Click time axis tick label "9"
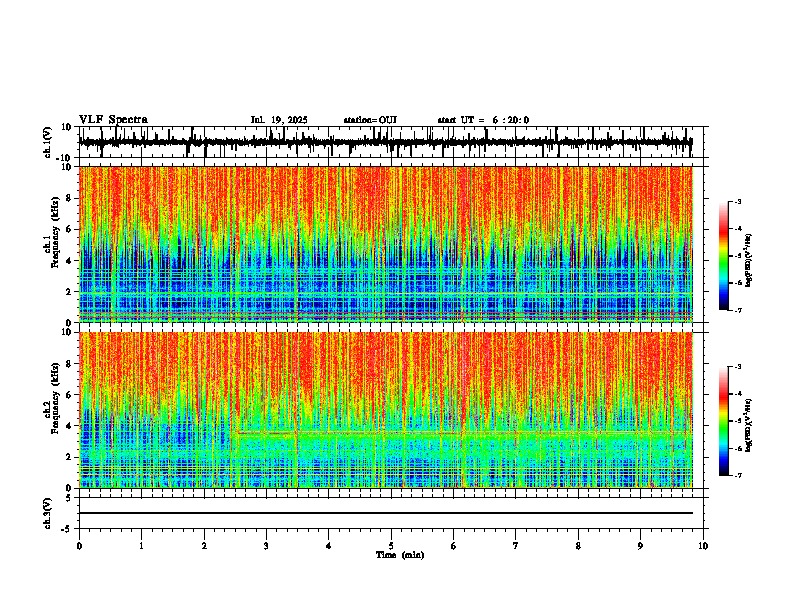Image resolution: width=792 pixels, height=612 pixels. point(640,546)
